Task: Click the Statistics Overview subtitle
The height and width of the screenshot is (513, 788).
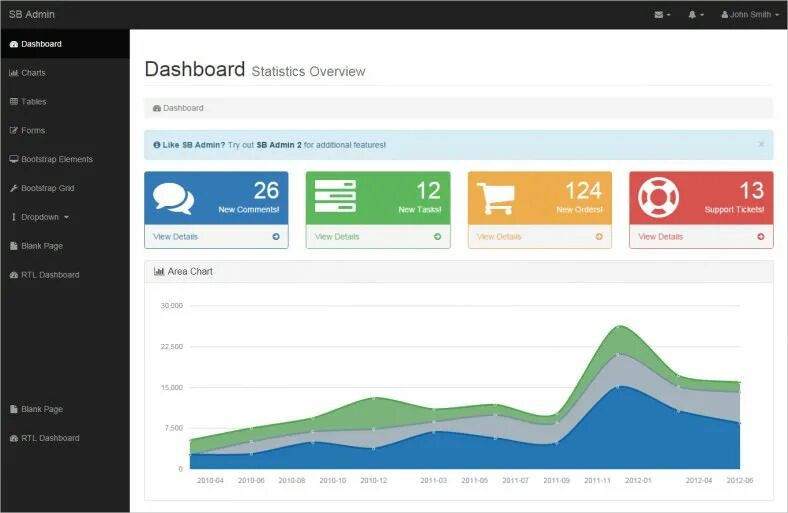Action: 308,71
